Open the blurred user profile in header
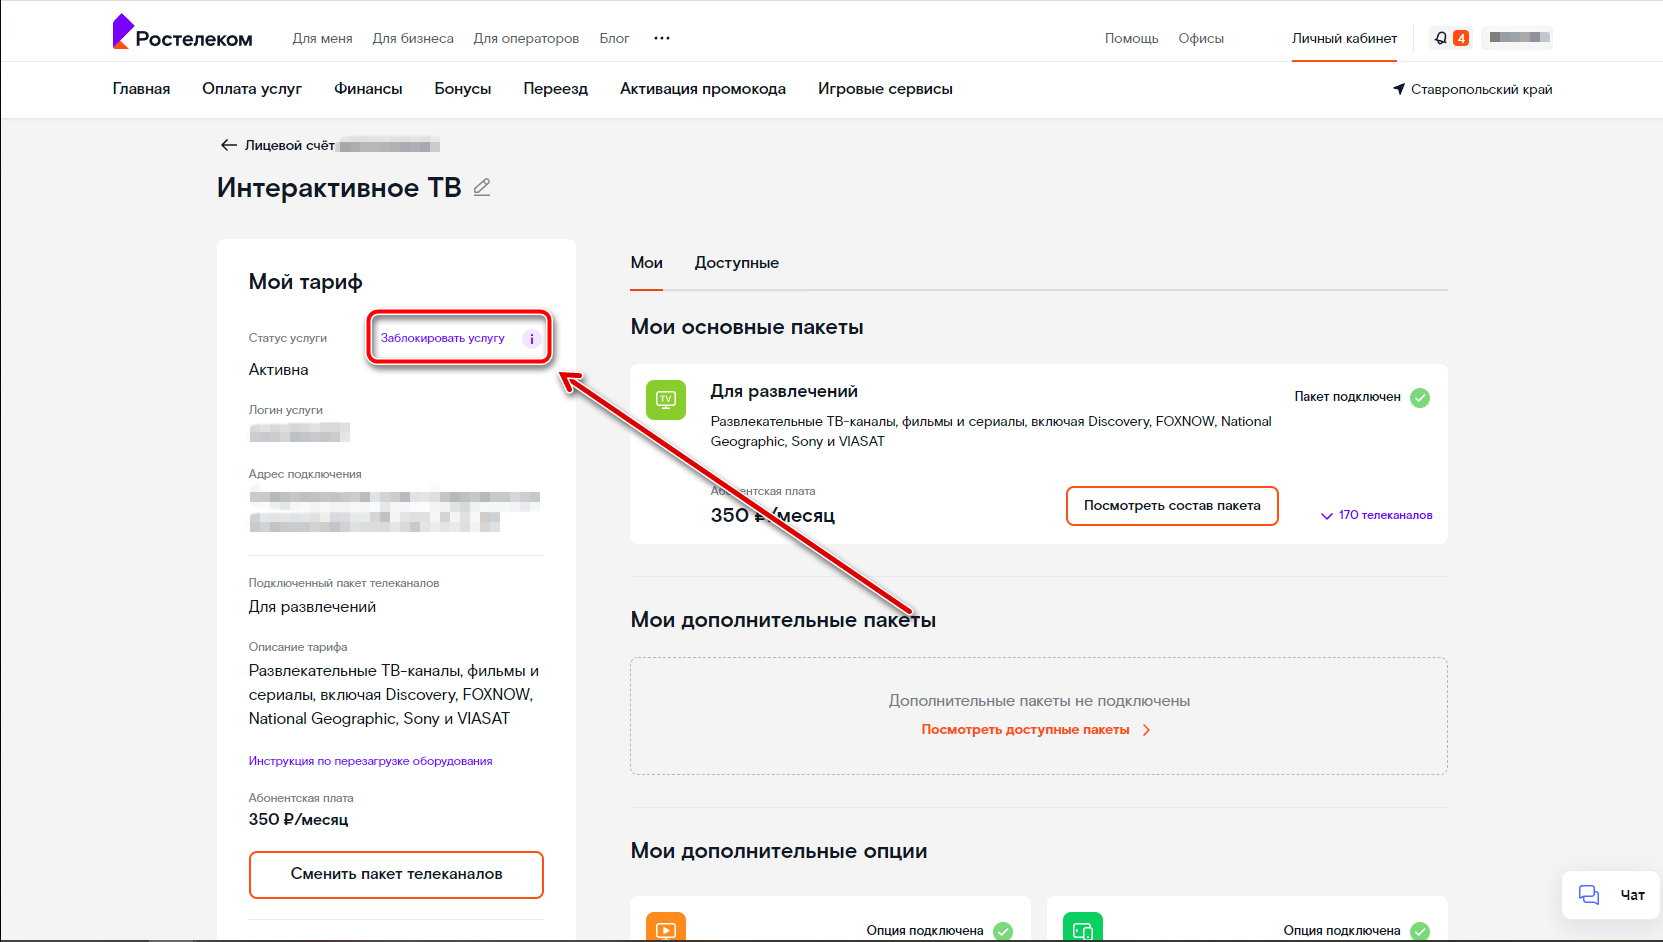 pos(1518,38)
